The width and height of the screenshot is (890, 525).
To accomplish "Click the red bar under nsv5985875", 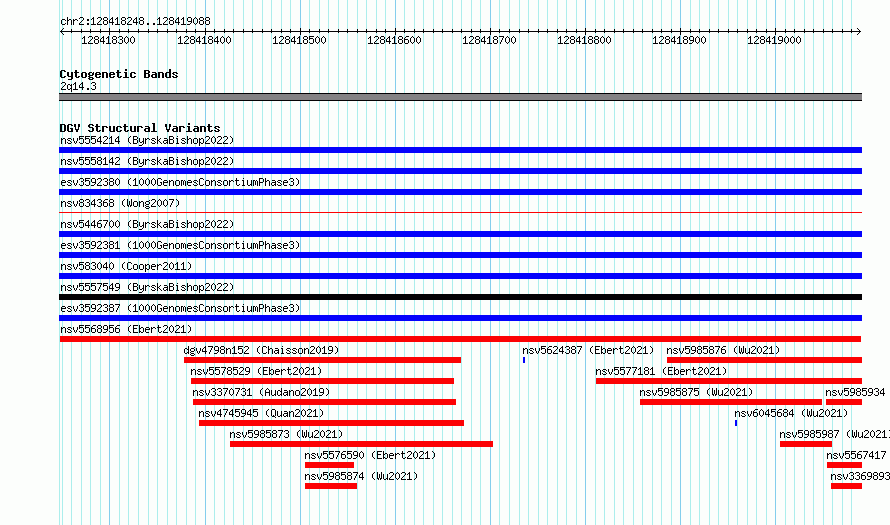I will click(731, 402).
